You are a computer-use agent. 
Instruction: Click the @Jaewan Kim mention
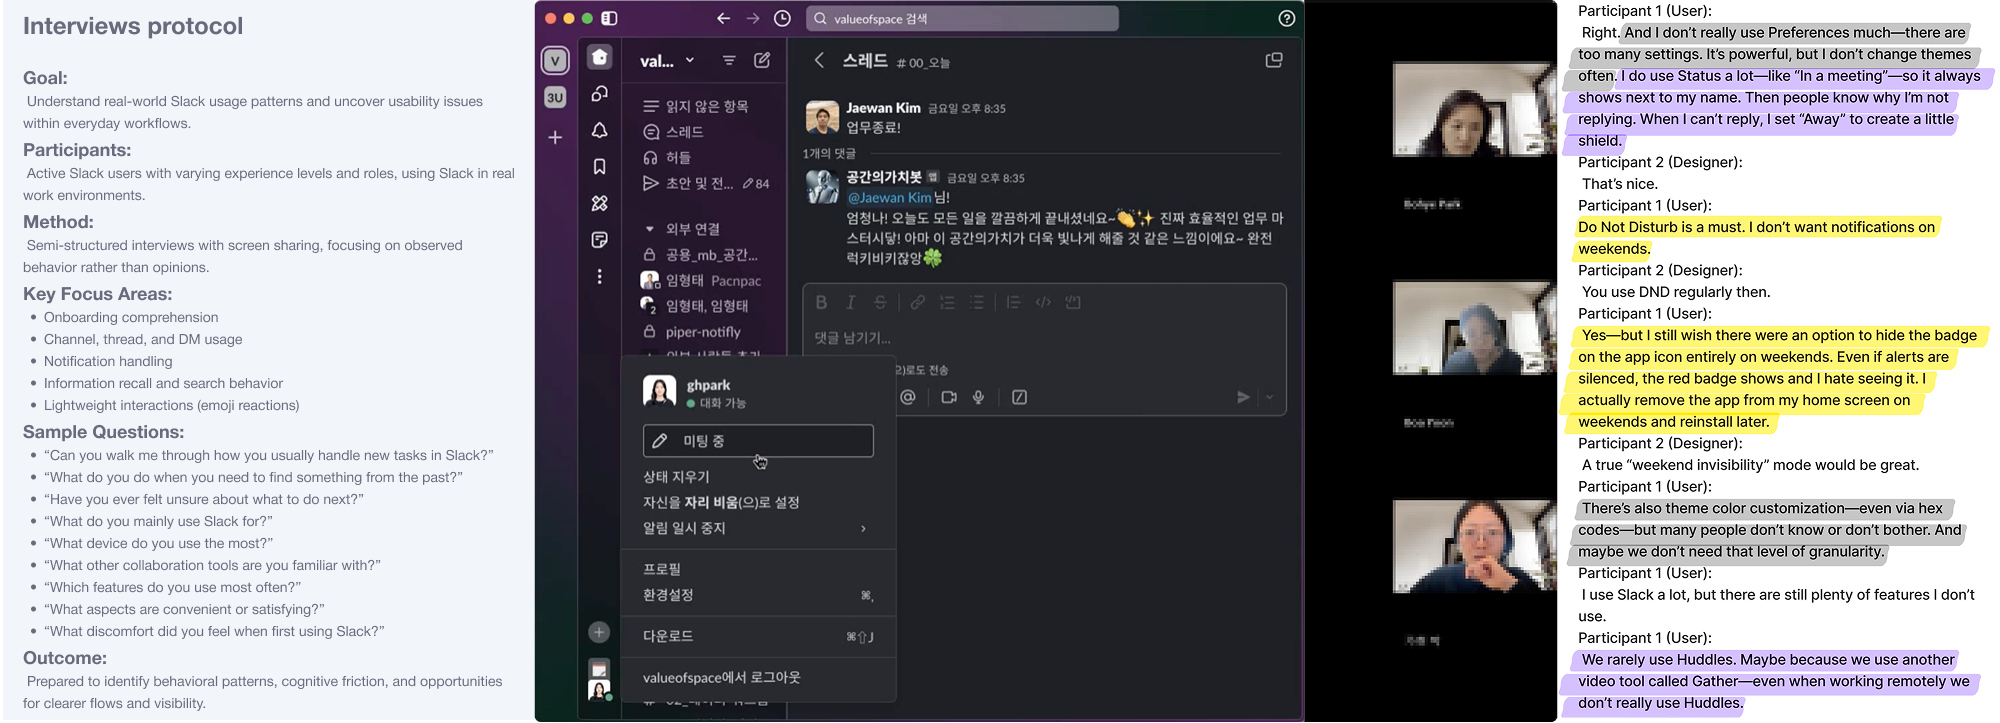click(x=890, y=198)
